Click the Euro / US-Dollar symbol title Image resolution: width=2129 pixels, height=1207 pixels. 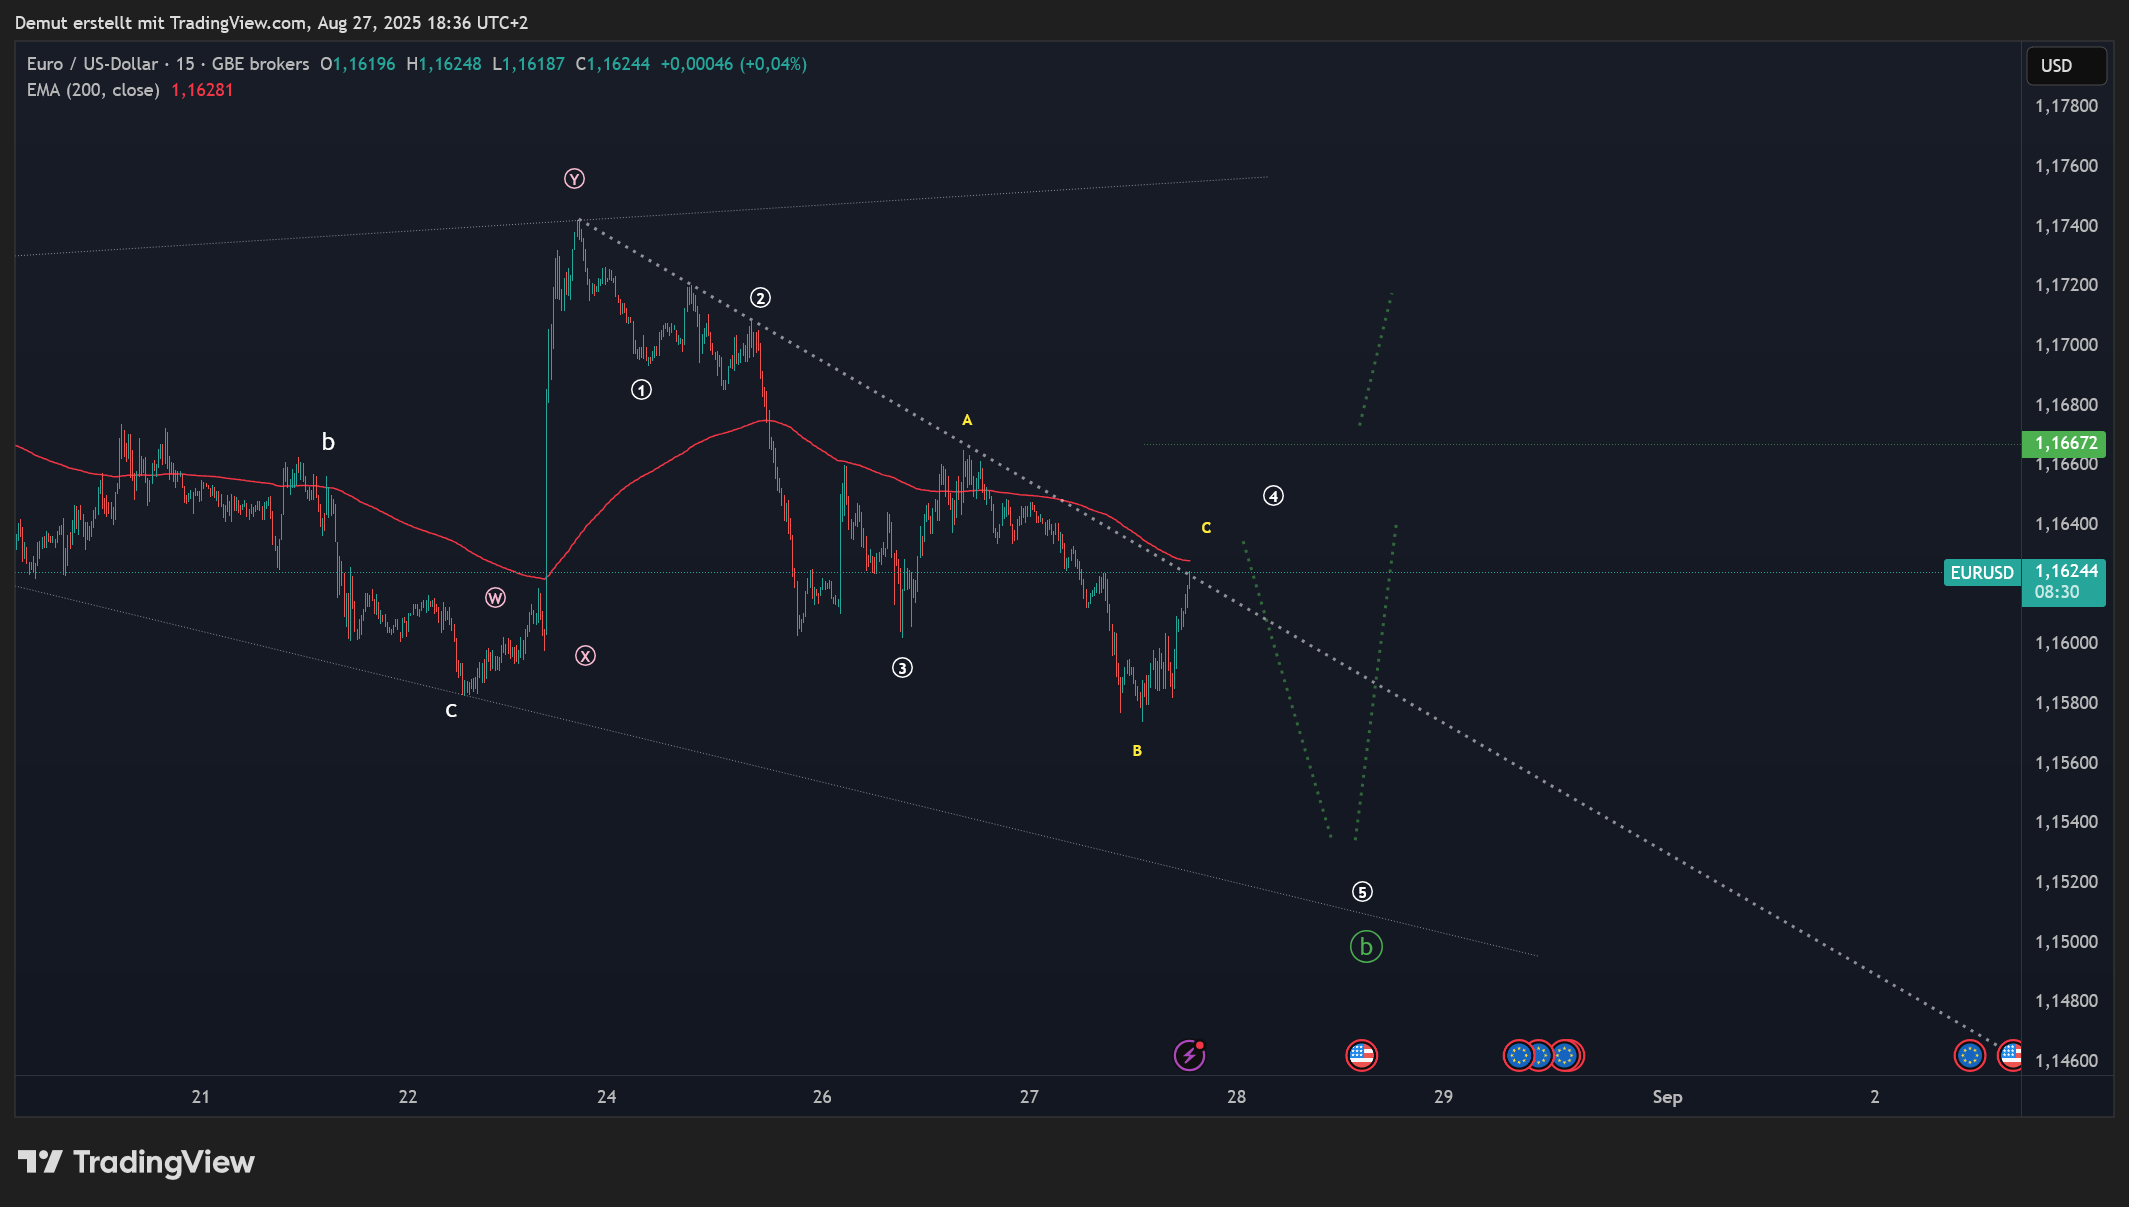92,64
